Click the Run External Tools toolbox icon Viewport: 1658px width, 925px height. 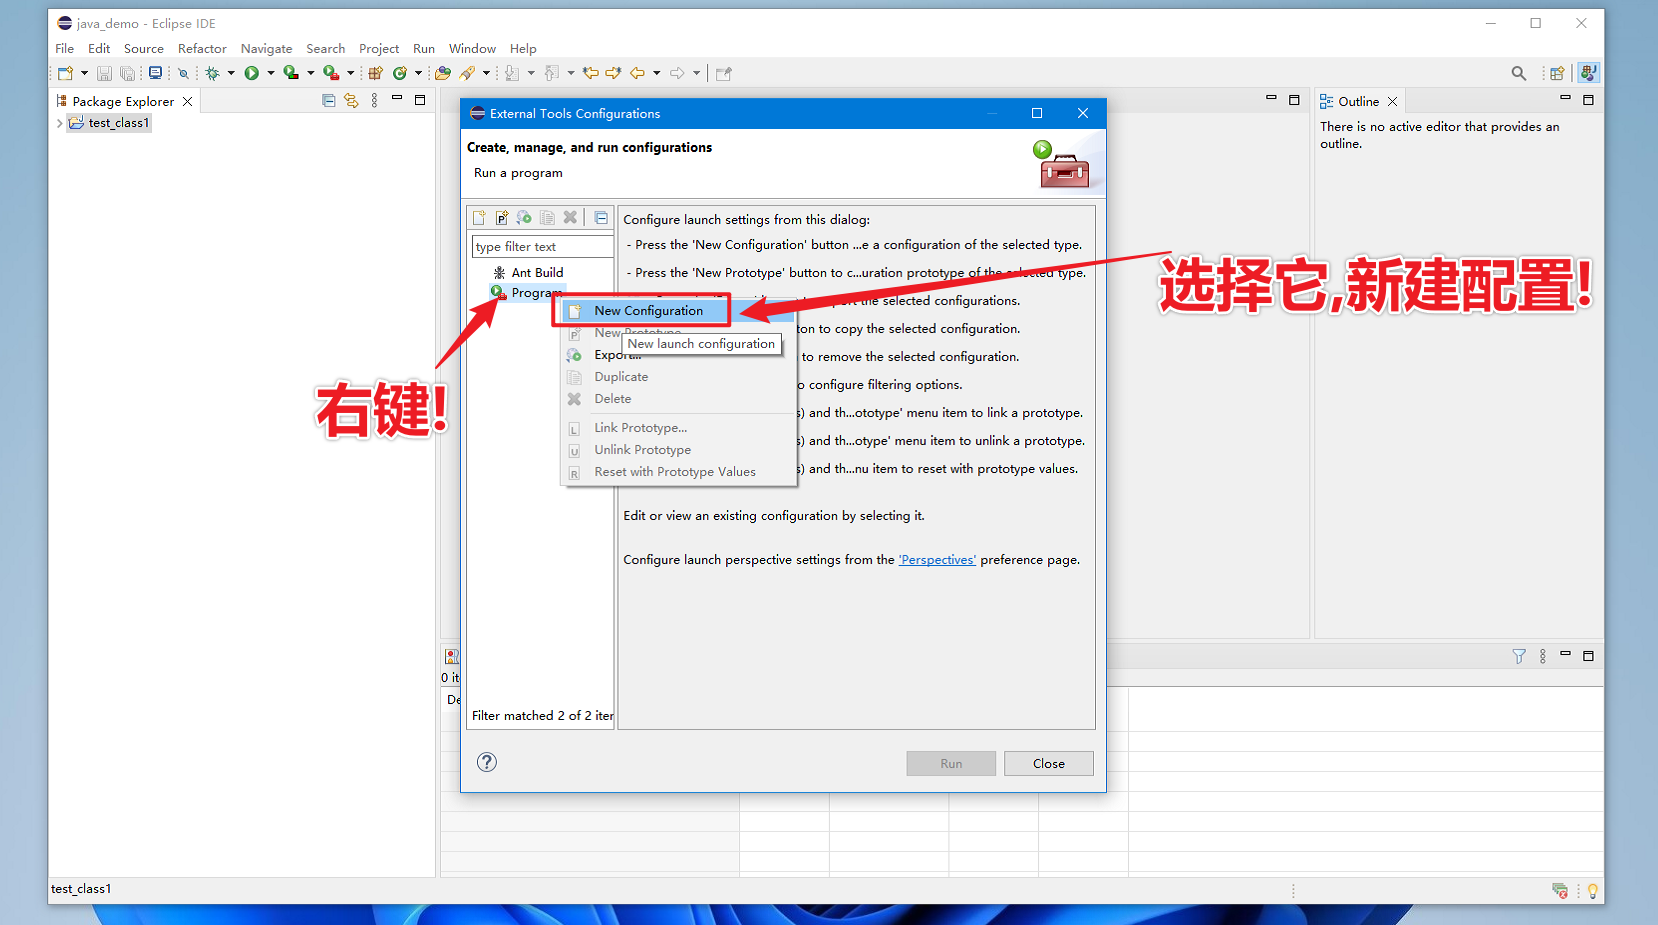(x=331, y=73)
